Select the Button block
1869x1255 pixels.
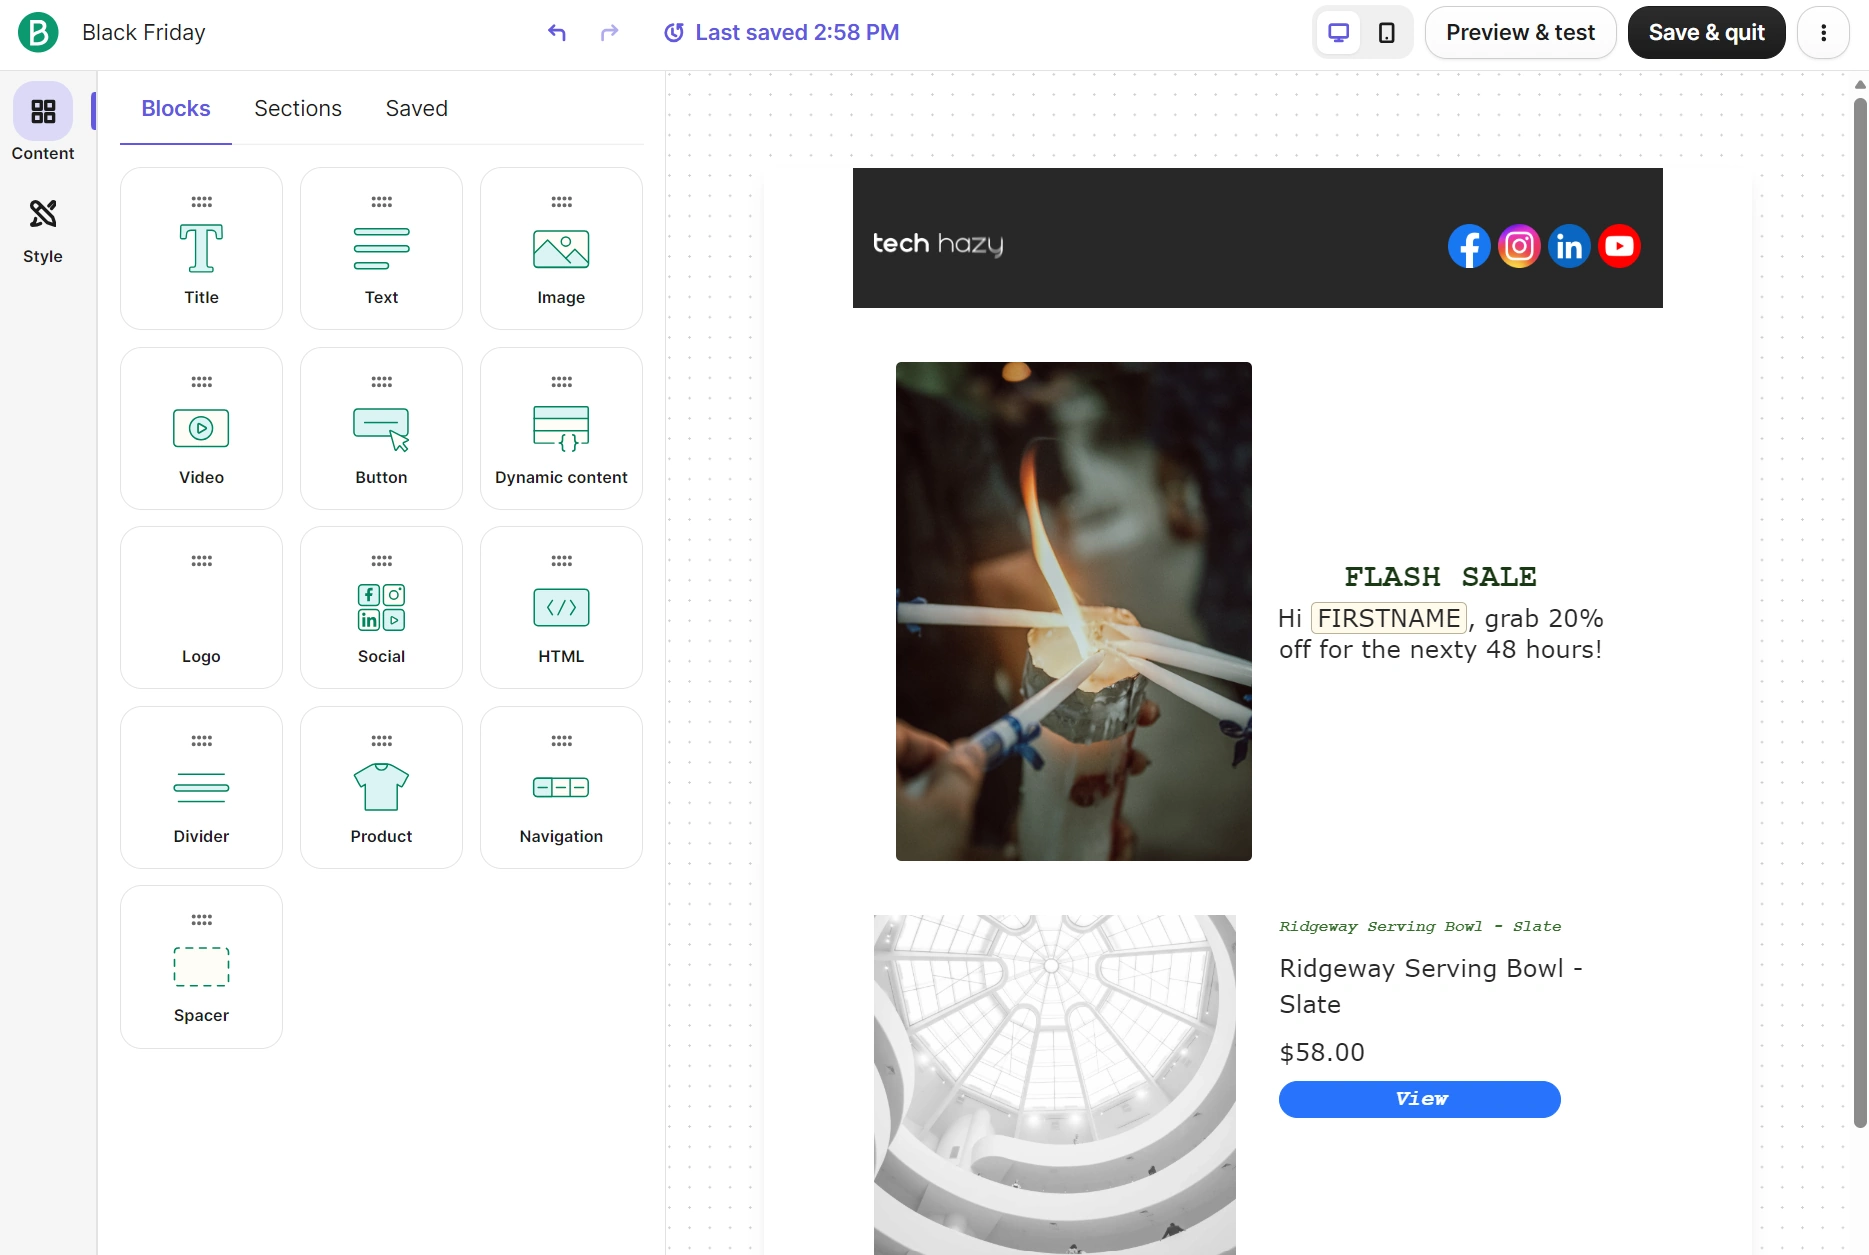(381, 428)
